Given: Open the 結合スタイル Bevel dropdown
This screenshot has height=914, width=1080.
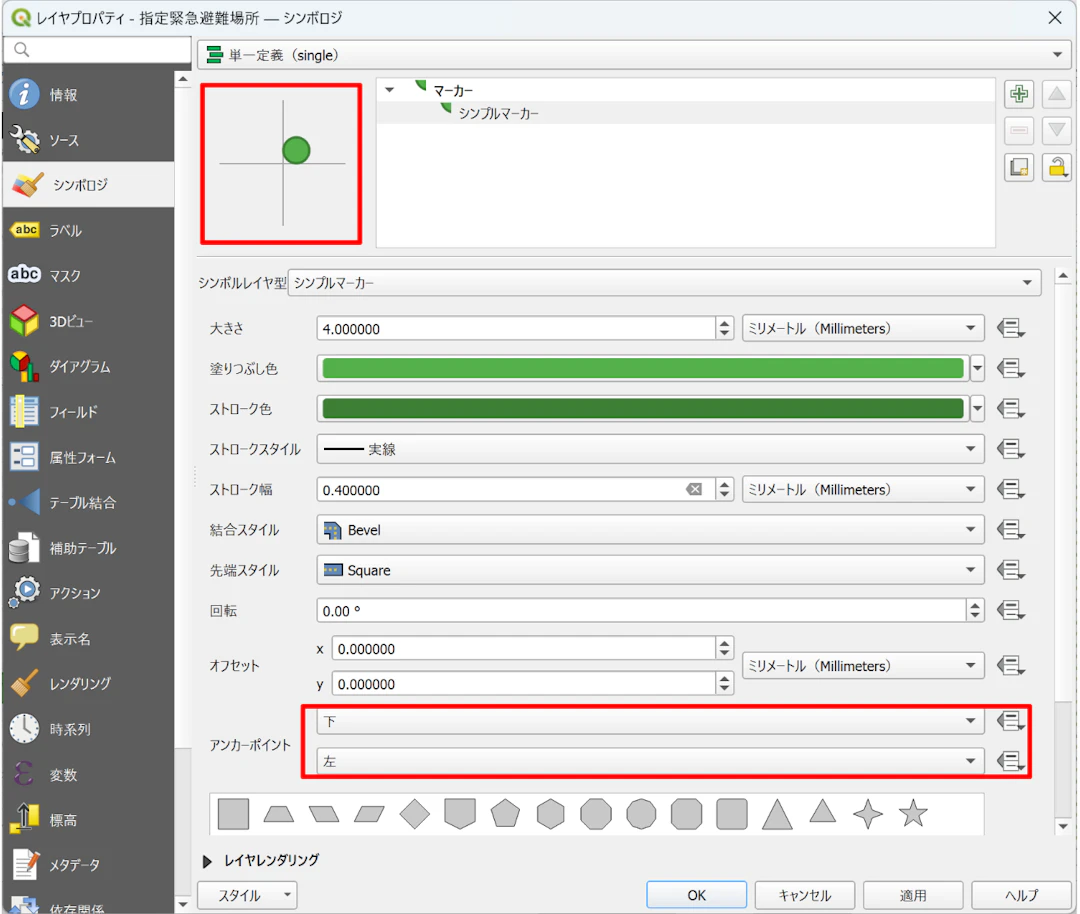Looking at the screenshot, I should click(650, 530).
